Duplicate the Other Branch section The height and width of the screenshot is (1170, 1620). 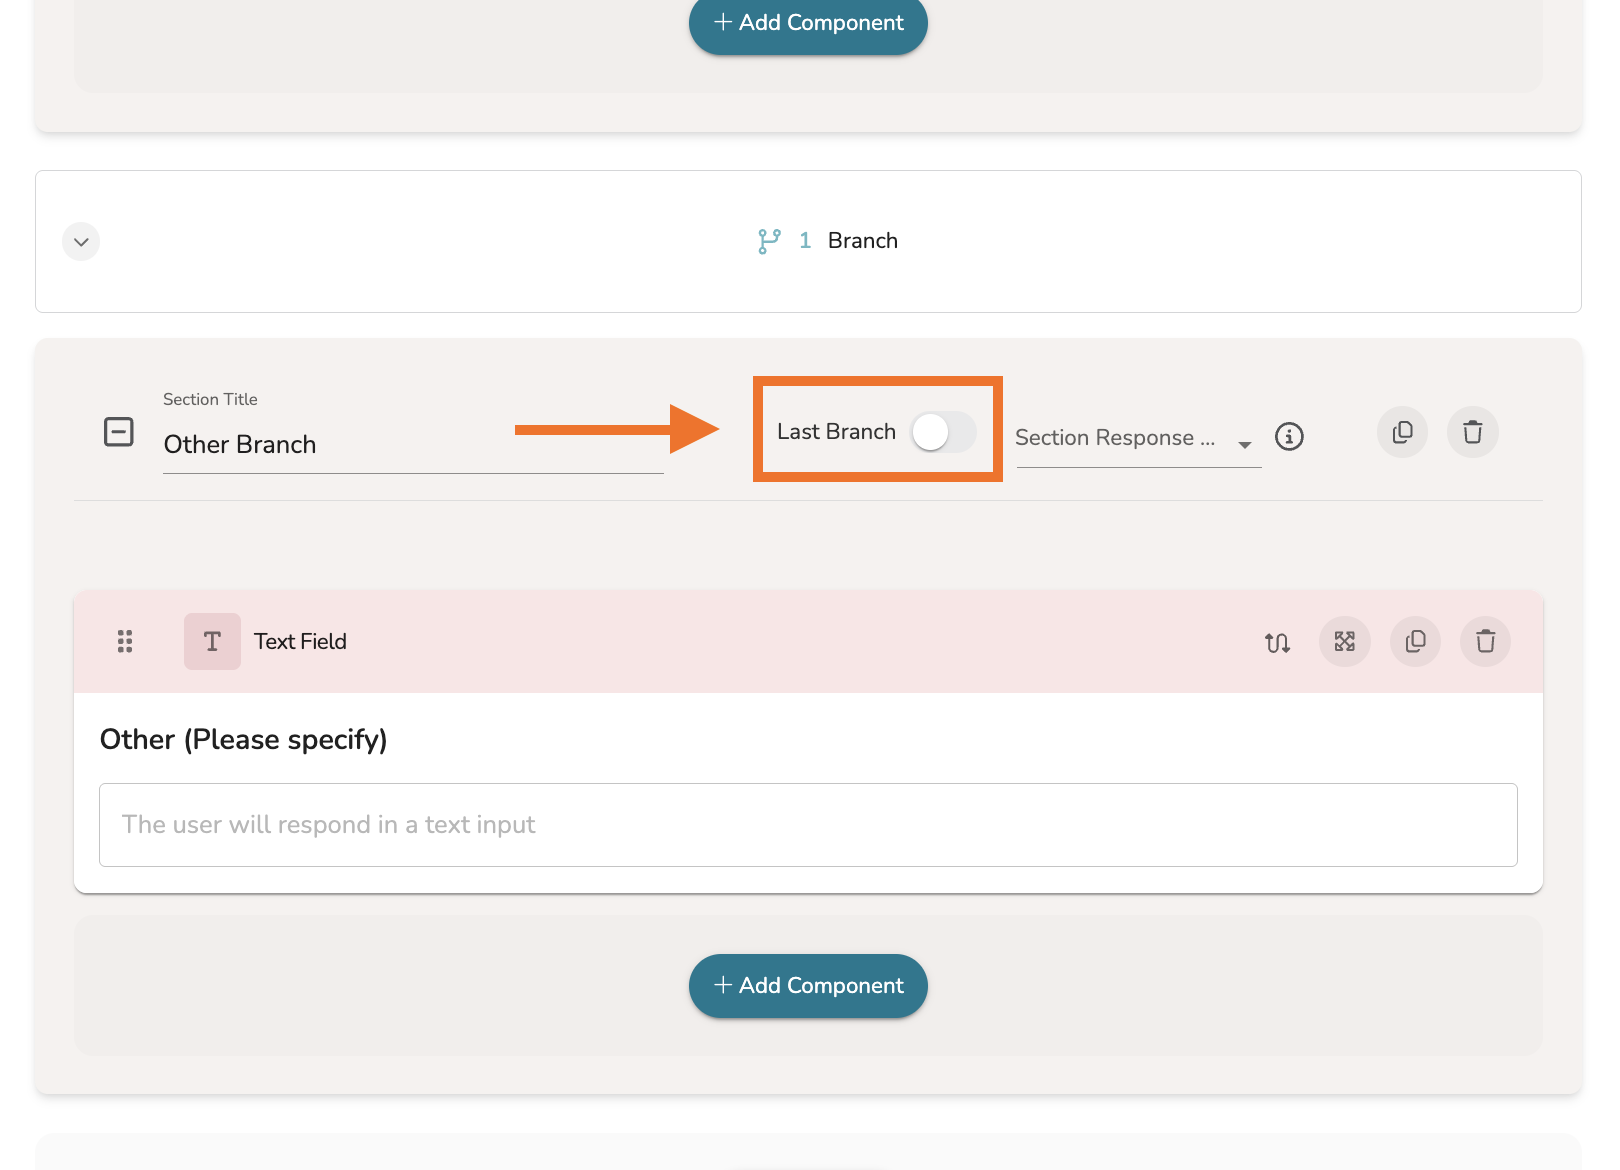coord(1403,433)
